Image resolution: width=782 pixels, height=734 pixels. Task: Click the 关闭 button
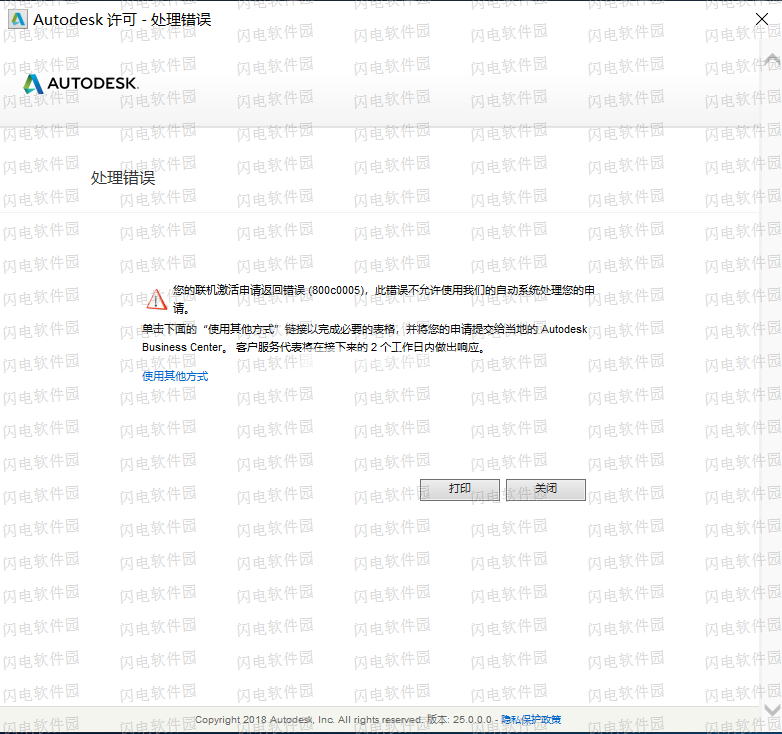tap(546, 490)
